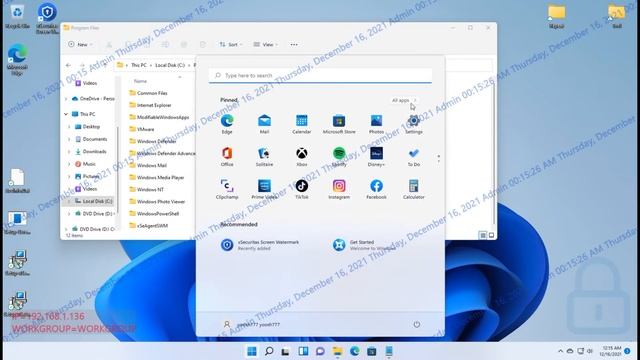Open Disney+ pinned app
Viewport: 640px width, 360px height.
[x=376, y=157]
